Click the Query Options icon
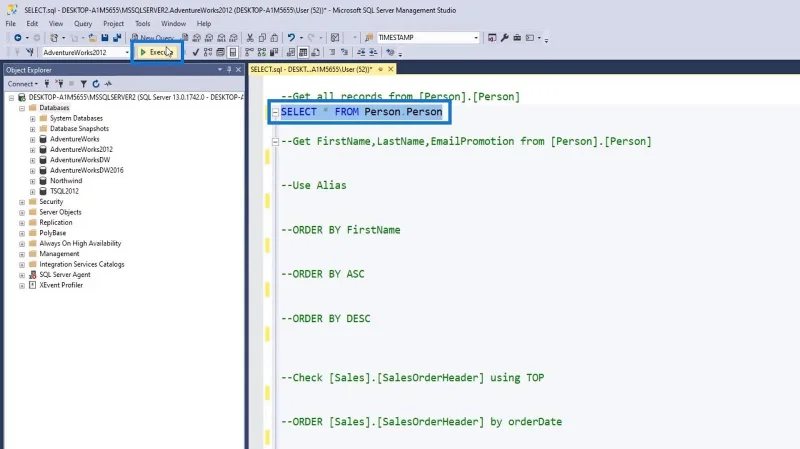Screen dimensions: 800x449 pos(220,52)
